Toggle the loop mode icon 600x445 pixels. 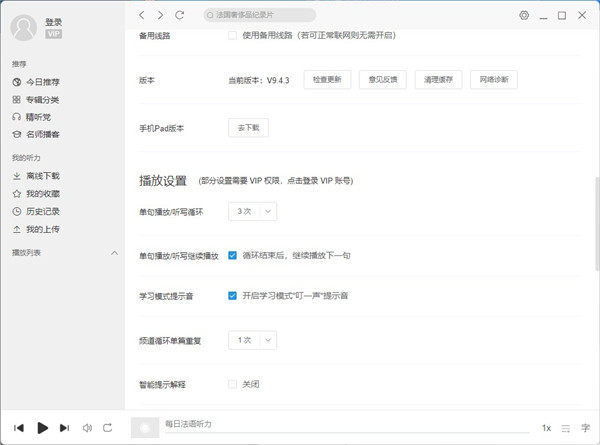109,427
